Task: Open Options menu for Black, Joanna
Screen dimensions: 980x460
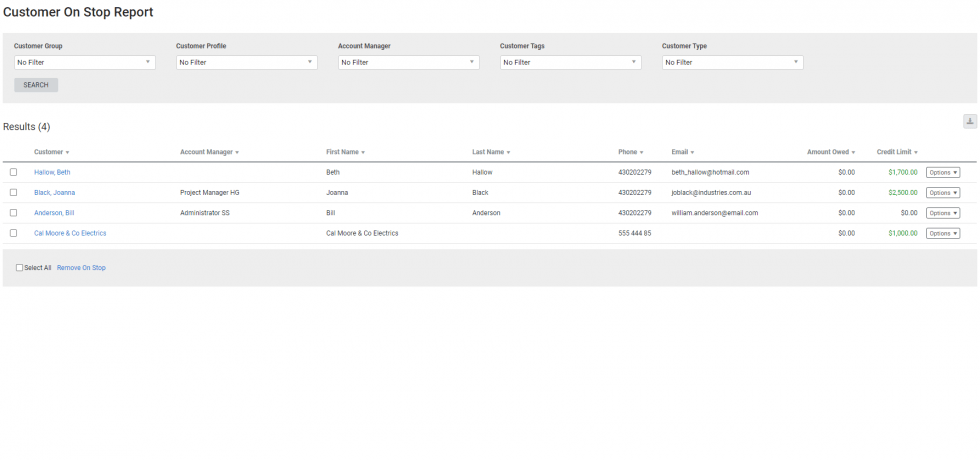Action: pos(942,192)
